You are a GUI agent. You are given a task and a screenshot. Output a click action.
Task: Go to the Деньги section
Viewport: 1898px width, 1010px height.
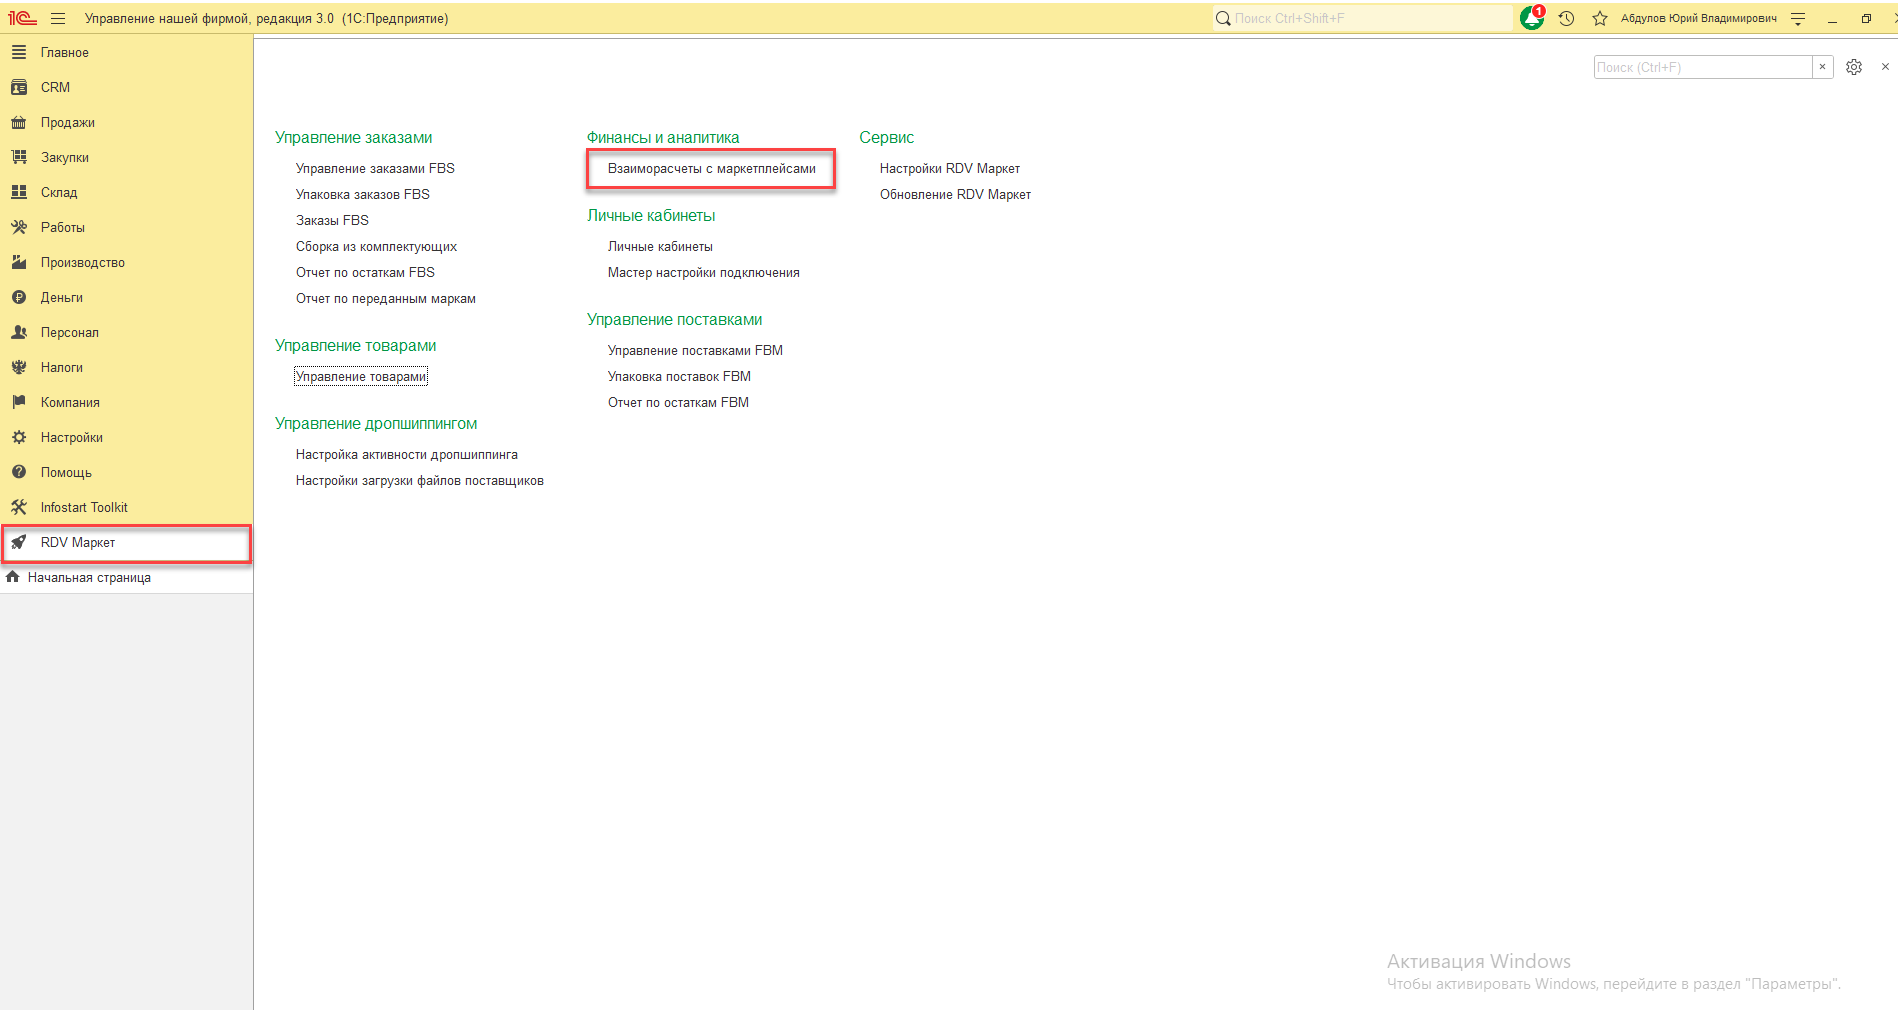pos(62,297)
